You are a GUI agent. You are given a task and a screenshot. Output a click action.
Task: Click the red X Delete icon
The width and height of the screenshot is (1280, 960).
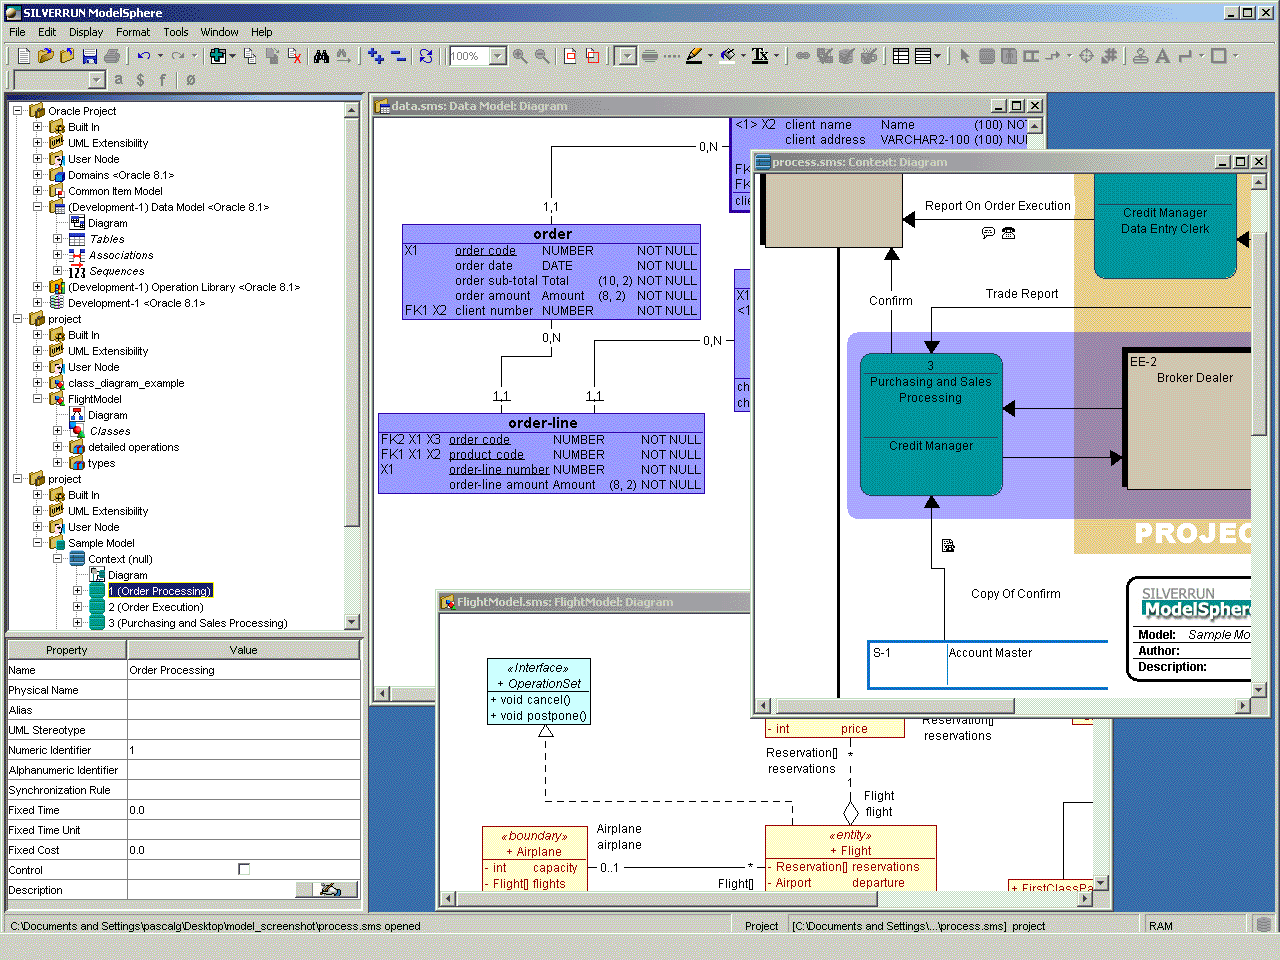[295, 56]
